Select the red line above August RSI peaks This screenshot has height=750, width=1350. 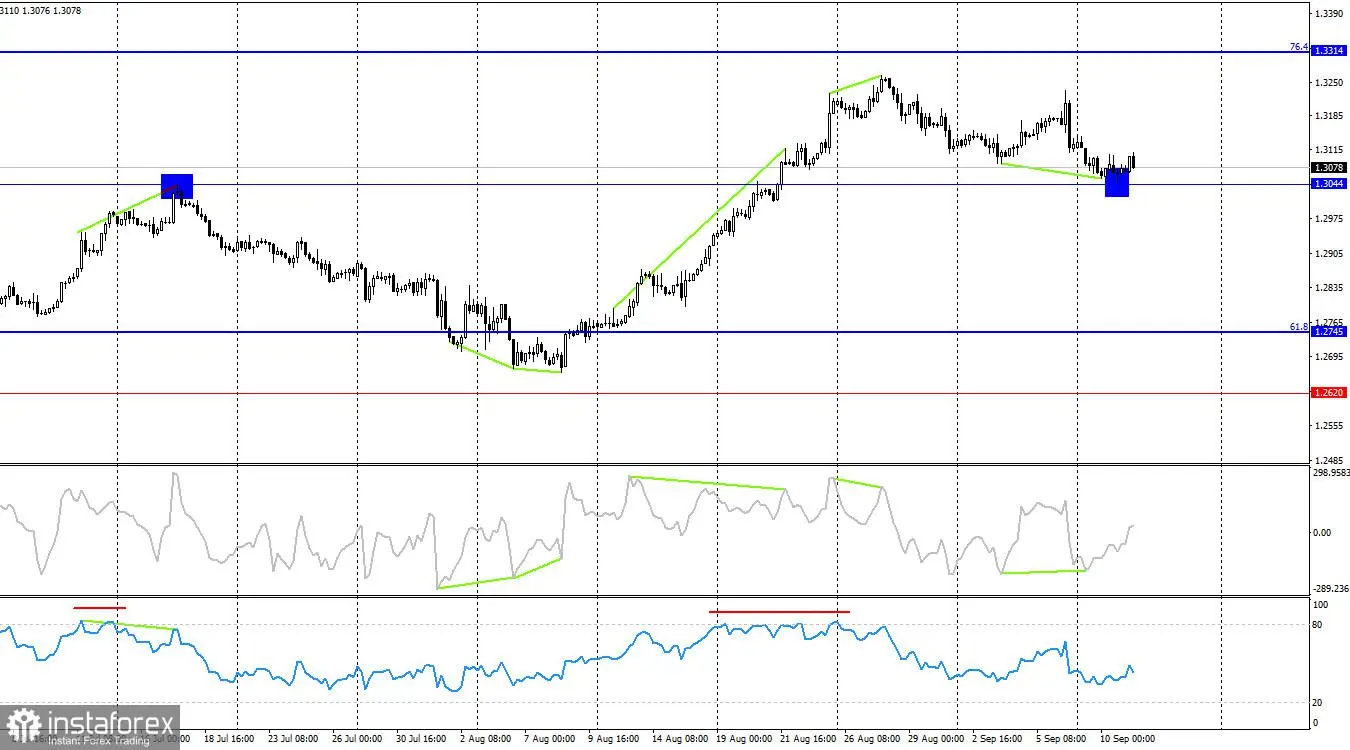(x=779, y=611)
